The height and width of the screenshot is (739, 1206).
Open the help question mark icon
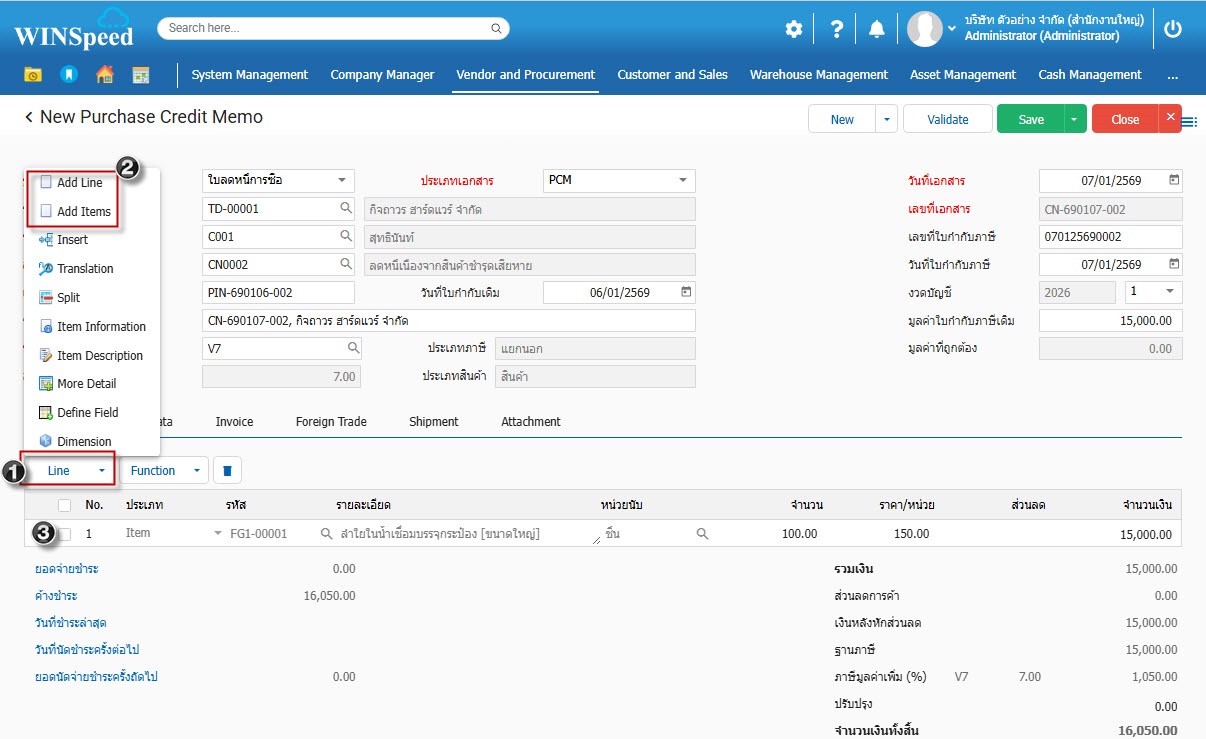point(837,29)
